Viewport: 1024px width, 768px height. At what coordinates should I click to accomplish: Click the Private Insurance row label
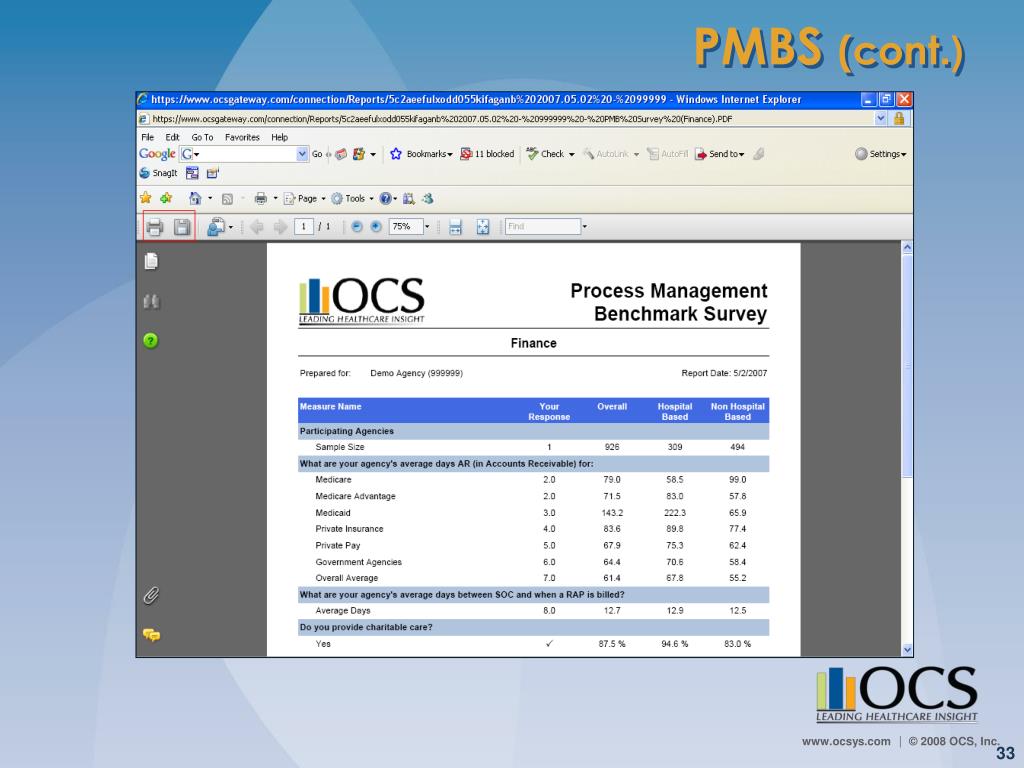[349, 529]
